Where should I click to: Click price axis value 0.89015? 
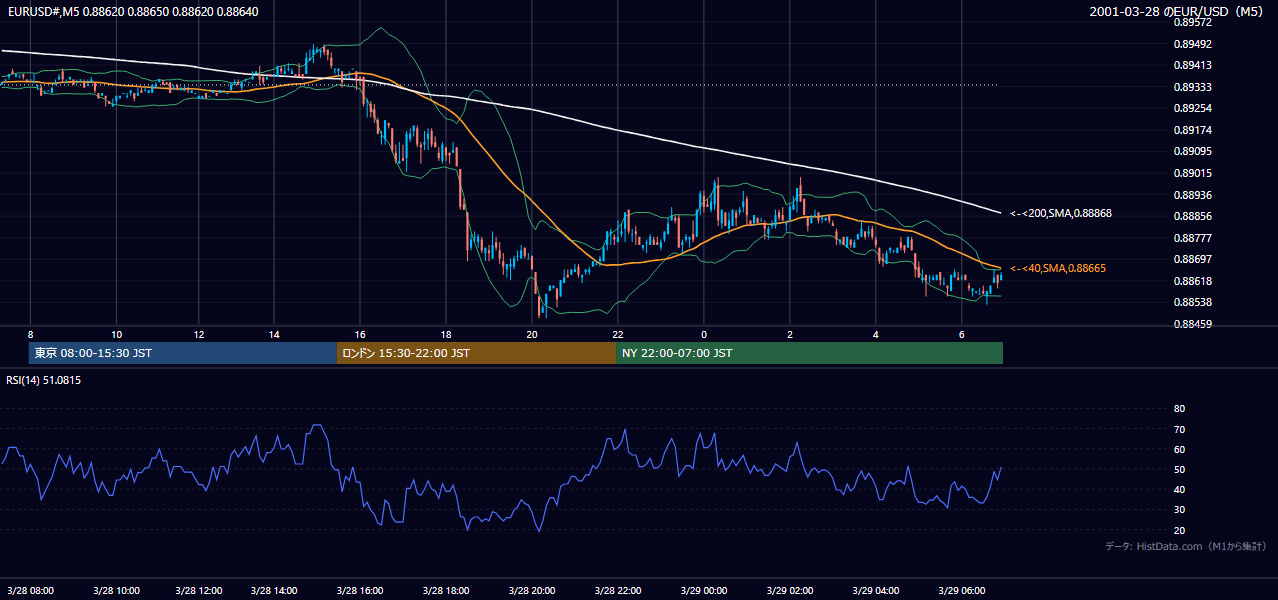[1192, 173]
